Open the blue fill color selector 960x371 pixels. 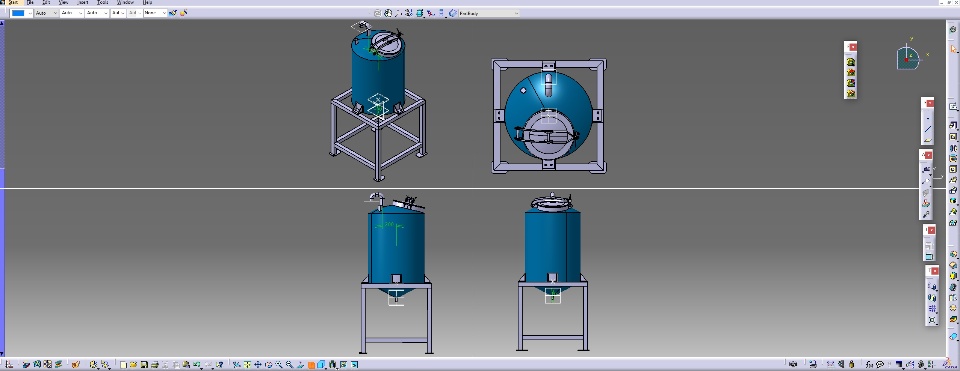(21, 12)
